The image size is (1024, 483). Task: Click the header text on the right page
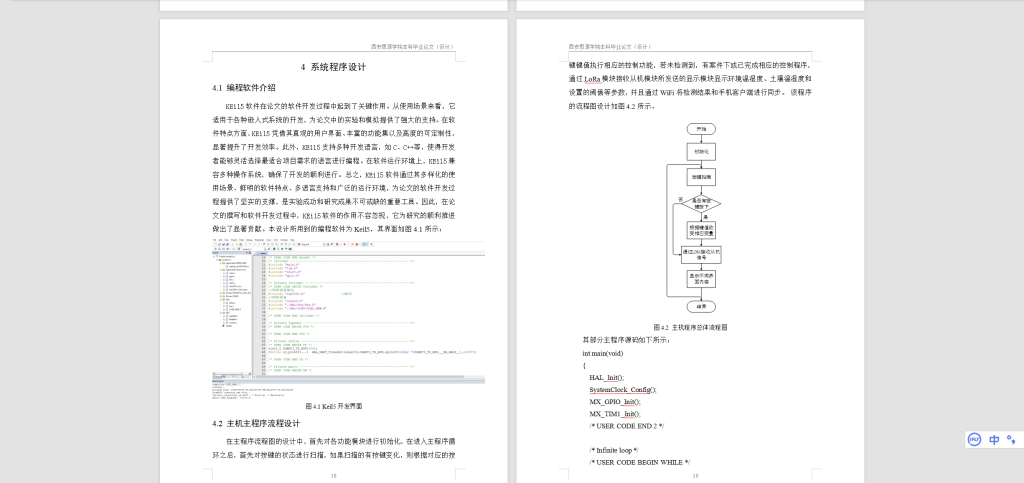pos(609,46)
